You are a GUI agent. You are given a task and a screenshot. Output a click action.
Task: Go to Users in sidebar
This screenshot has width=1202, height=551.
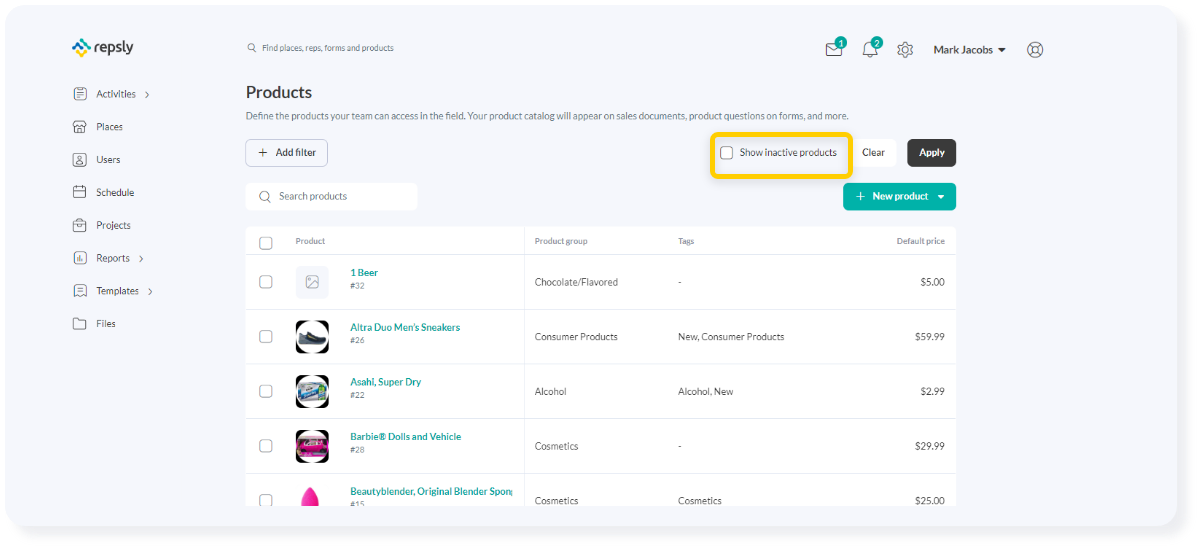[x=108, y=160]
